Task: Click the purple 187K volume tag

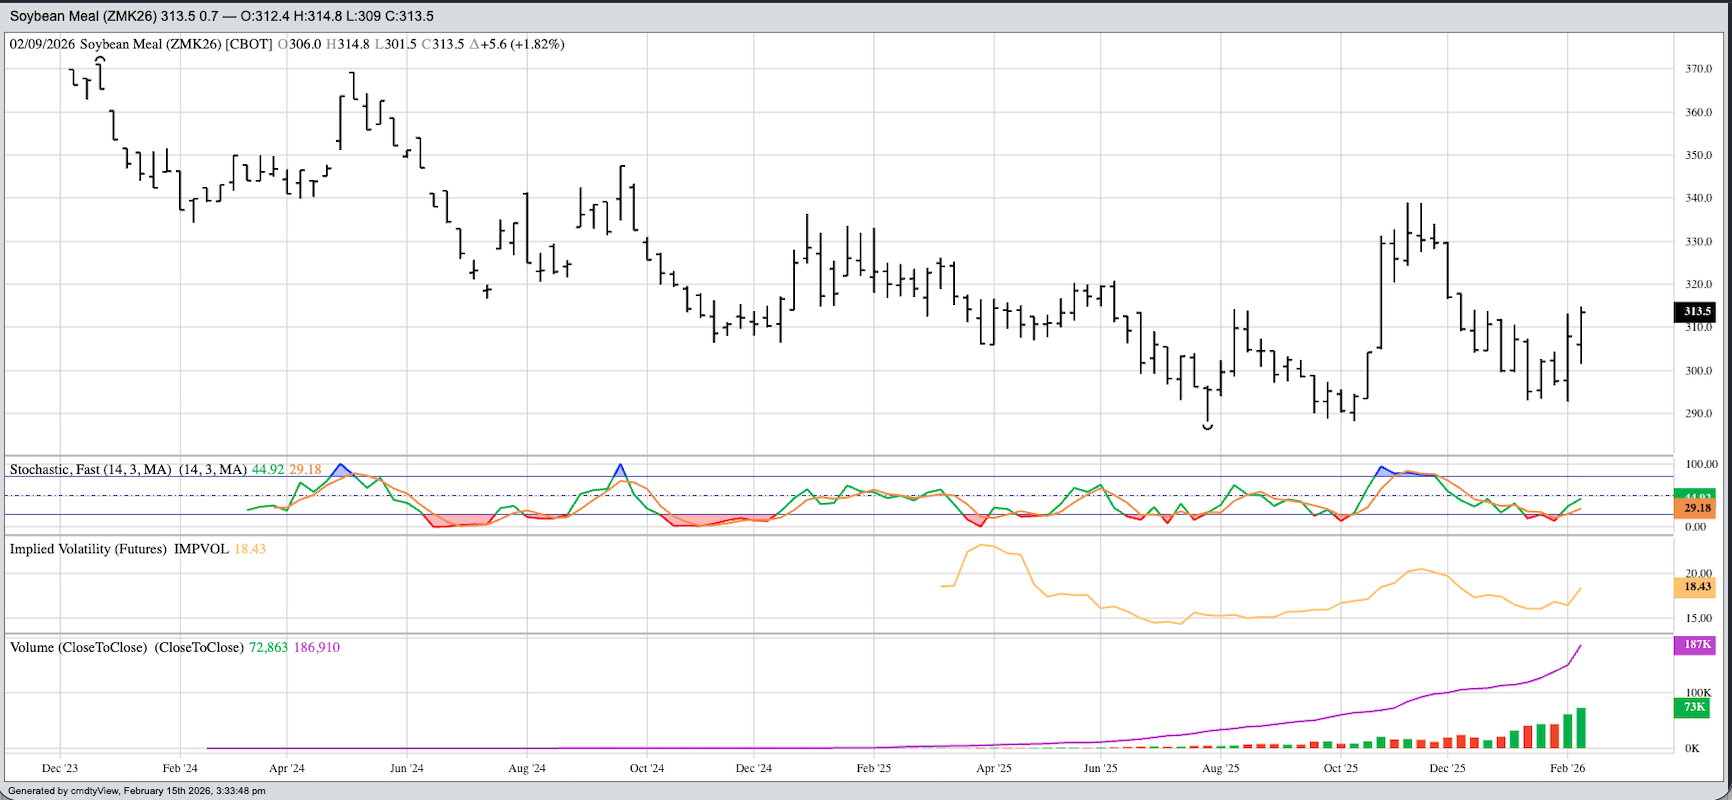Action: (x=1696, y=645)
